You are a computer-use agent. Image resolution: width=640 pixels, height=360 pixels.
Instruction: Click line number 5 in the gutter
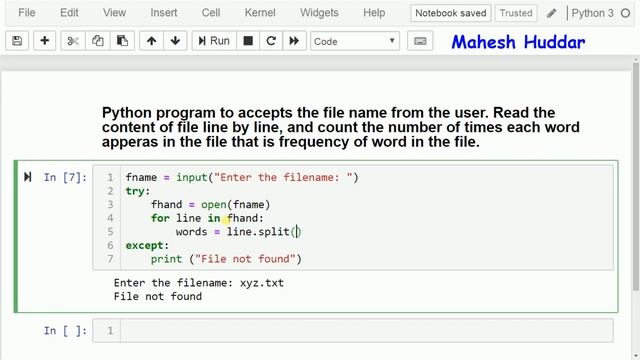110,232
